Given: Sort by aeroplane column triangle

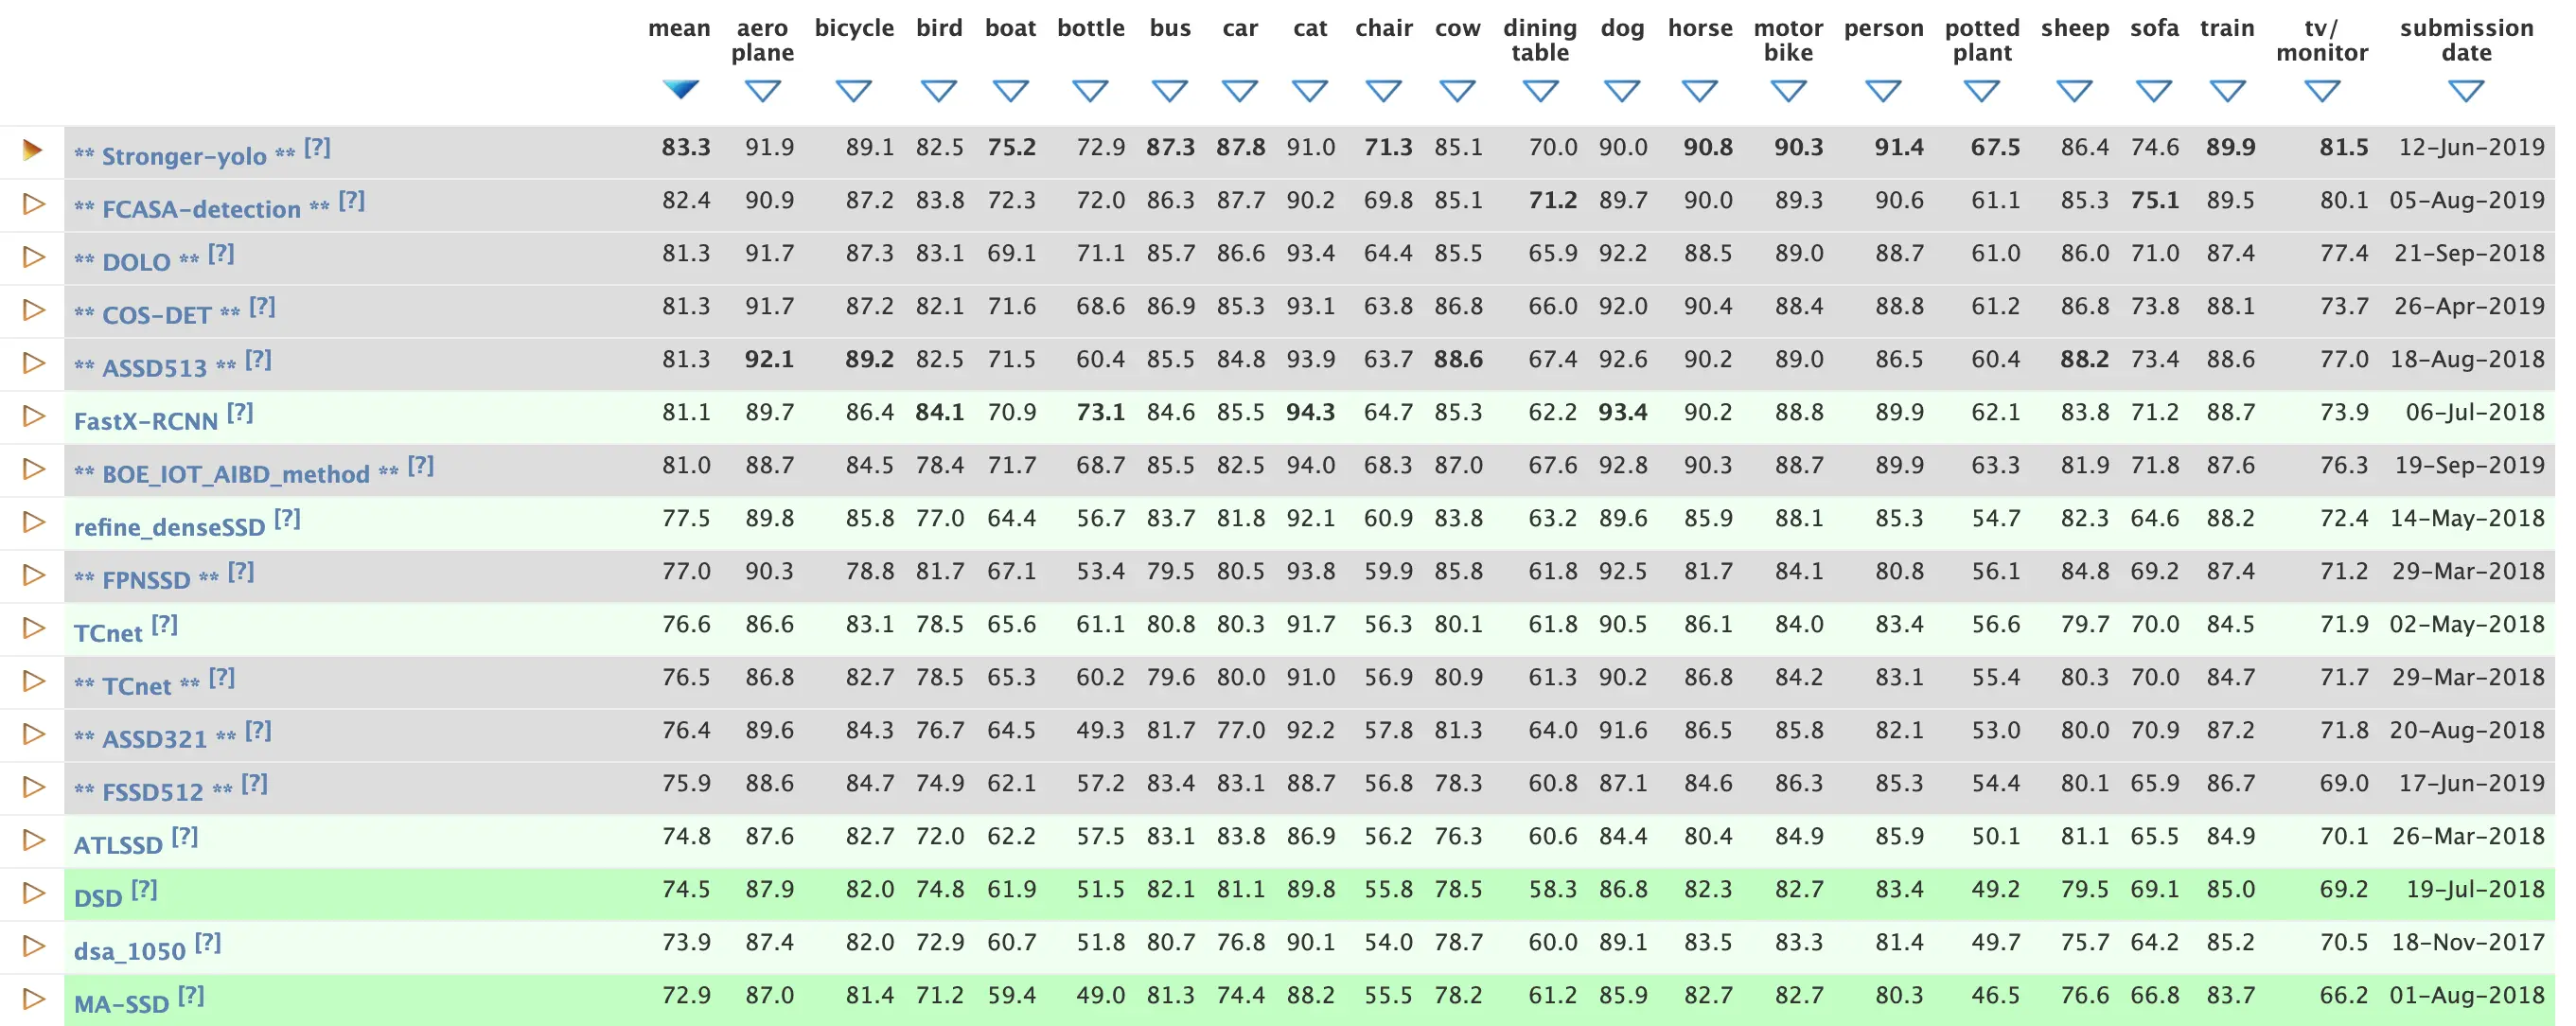Looking at the screenshot, I should coord(762,91).
